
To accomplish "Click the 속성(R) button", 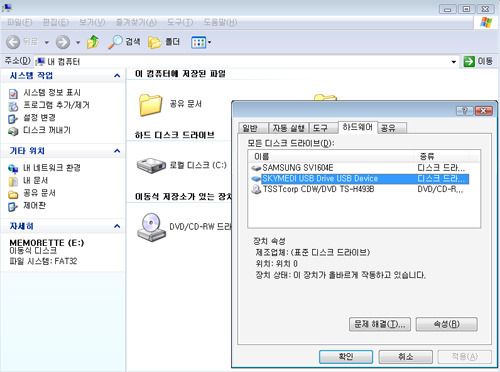I will click(447, 324).
